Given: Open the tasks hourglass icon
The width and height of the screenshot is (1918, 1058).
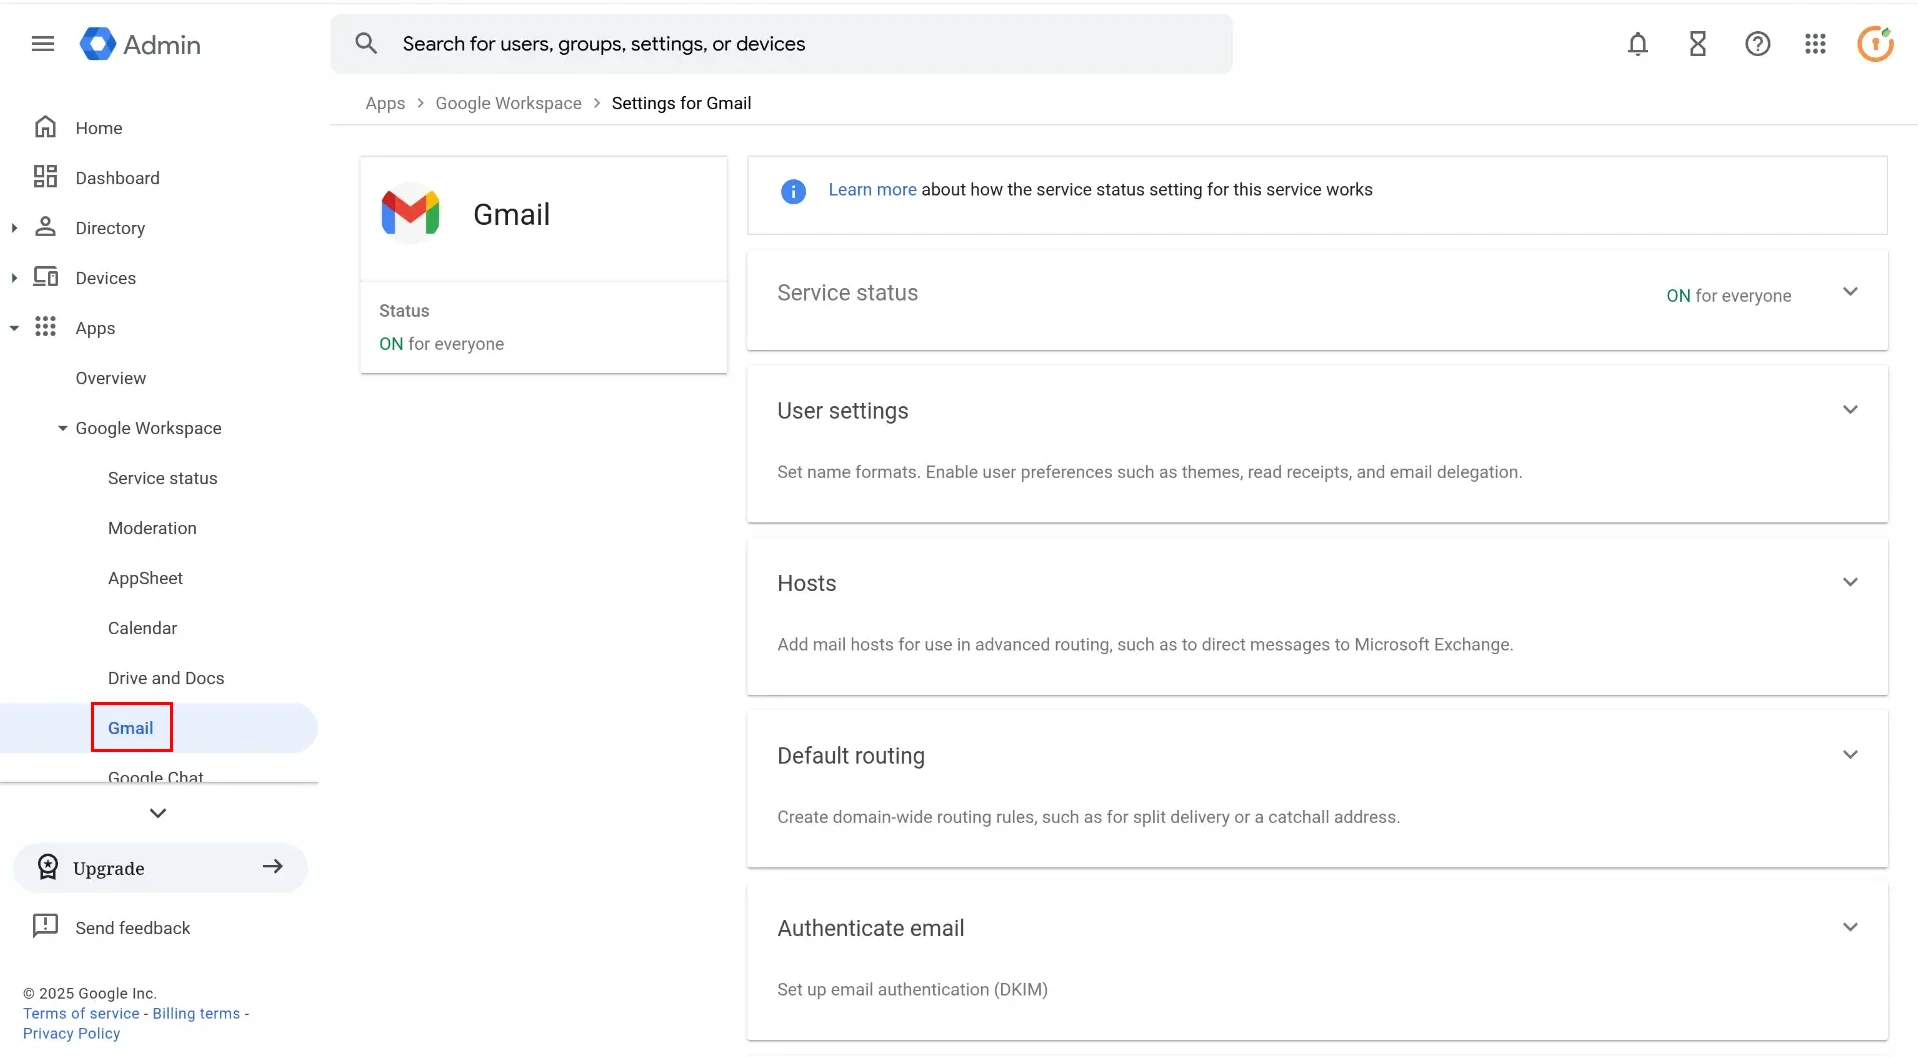Looking at the screenshot, I should click(1697, 44).
